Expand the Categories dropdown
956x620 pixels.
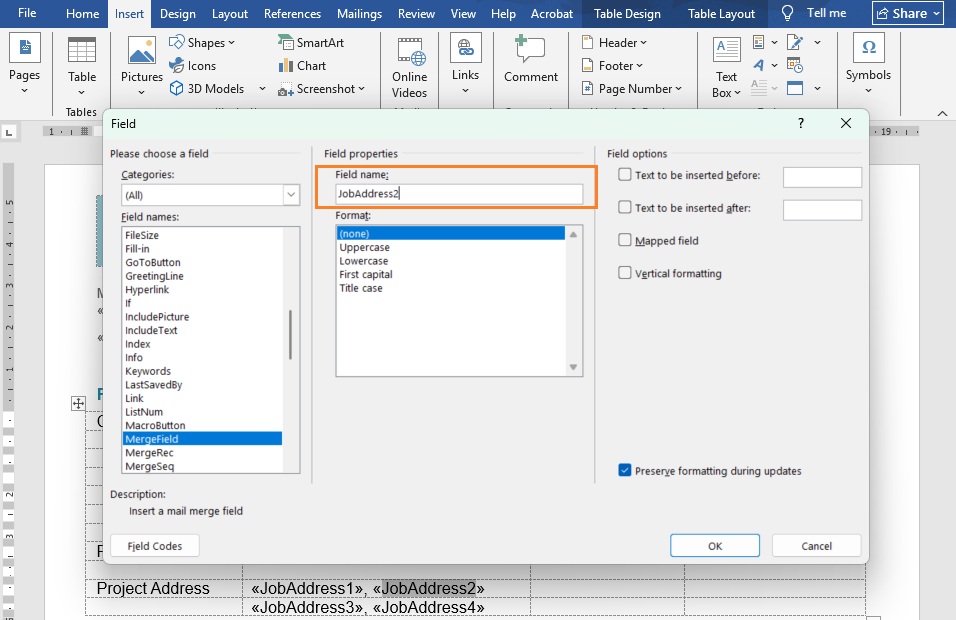(291, 195)
